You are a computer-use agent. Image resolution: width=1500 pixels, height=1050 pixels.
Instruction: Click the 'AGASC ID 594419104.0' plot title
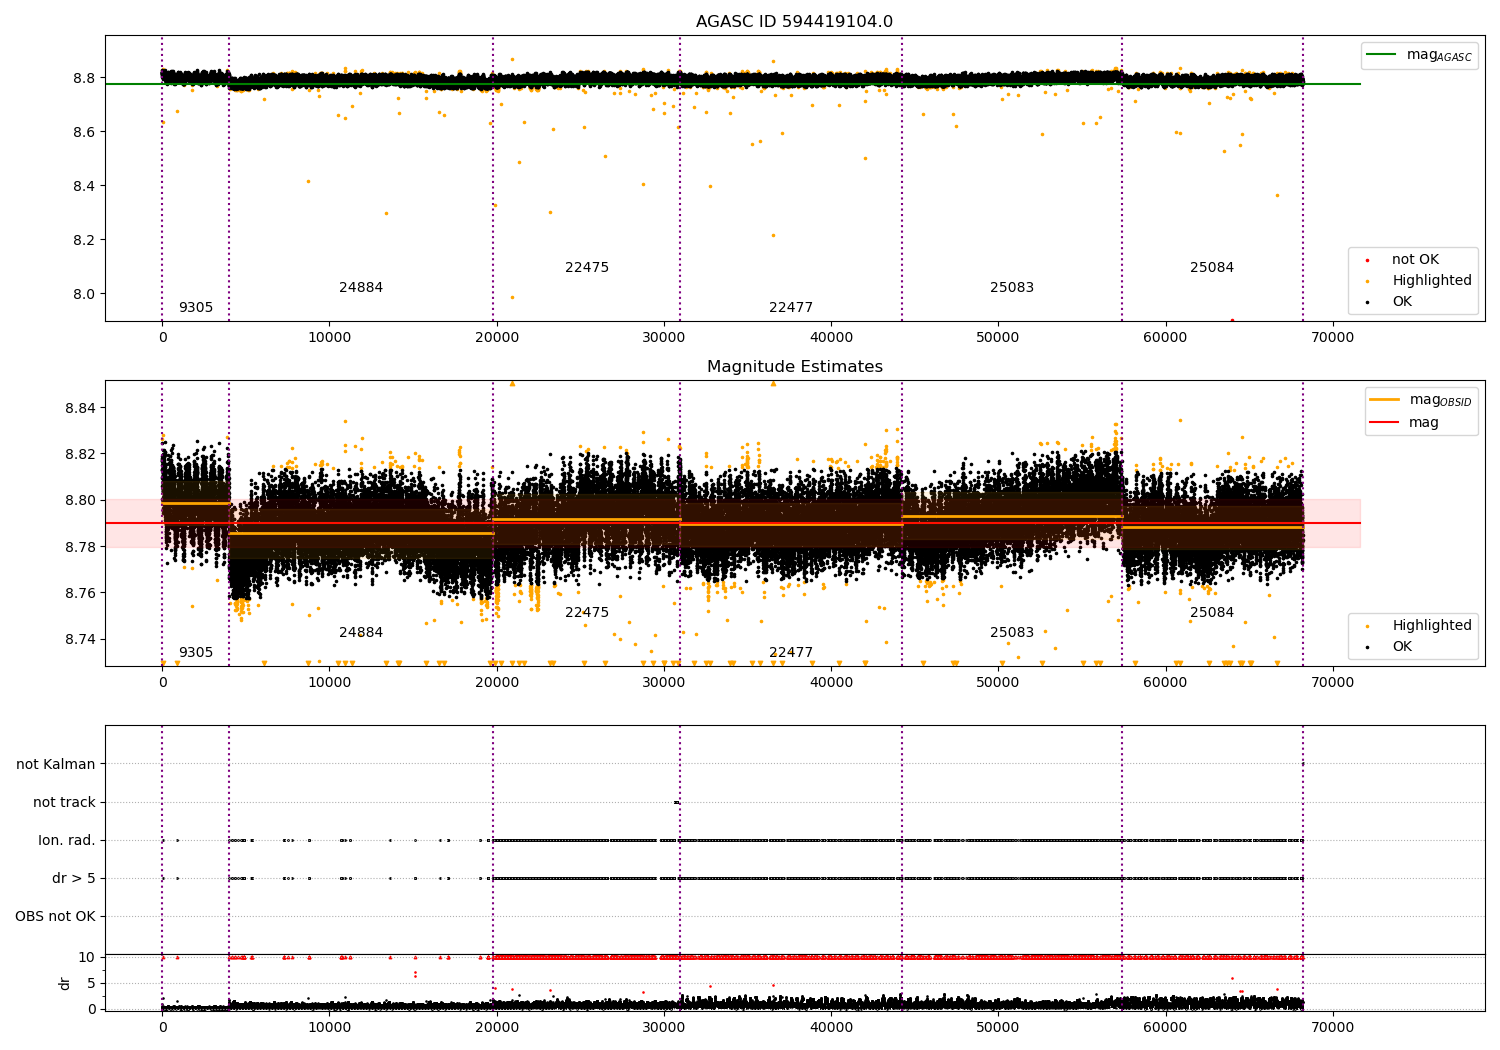pos(794,22)
